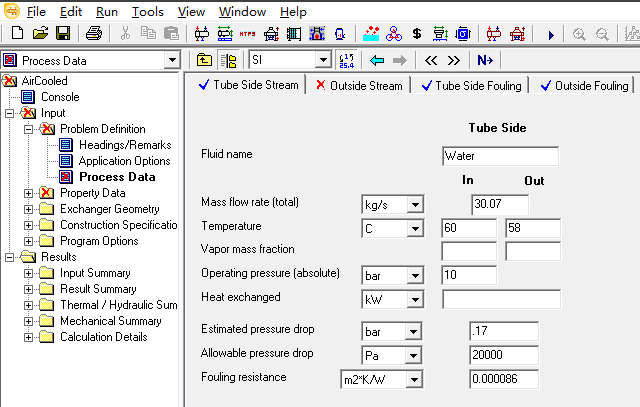Click the N+ next required input icon

[485, 60]
